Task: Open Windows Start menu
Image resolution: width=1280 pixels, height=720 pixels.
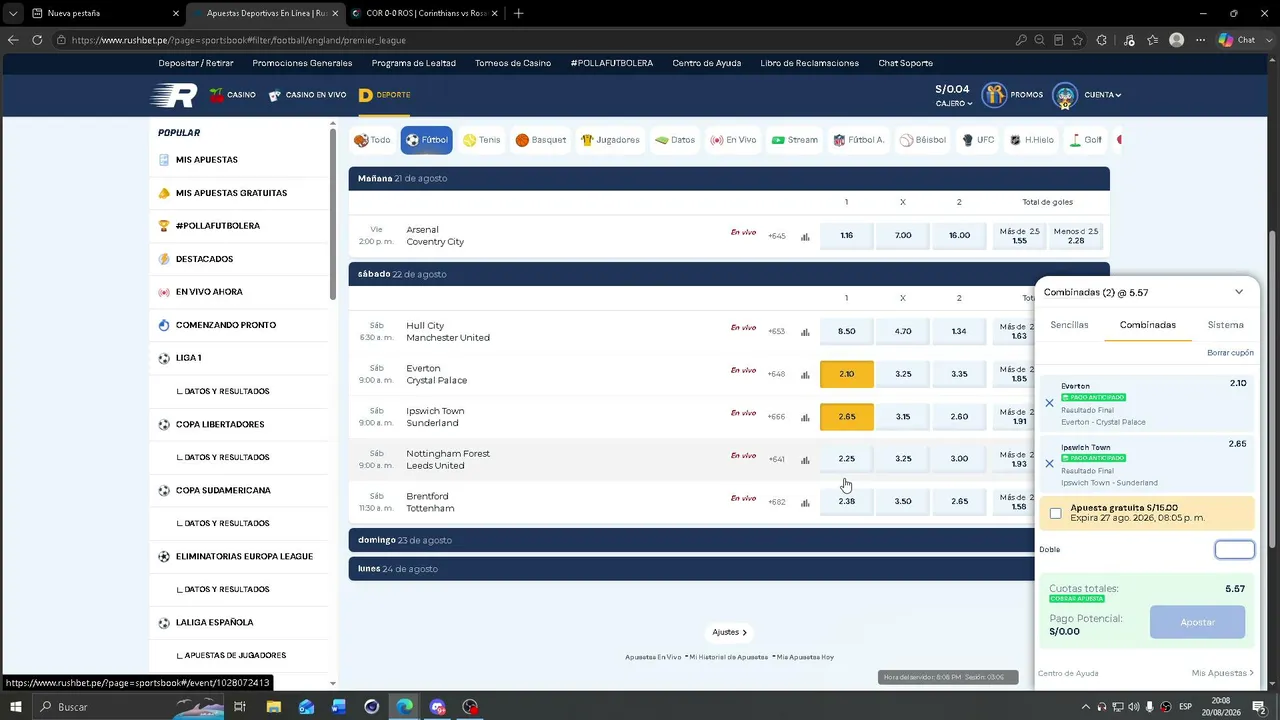Action: click(15, 707)
